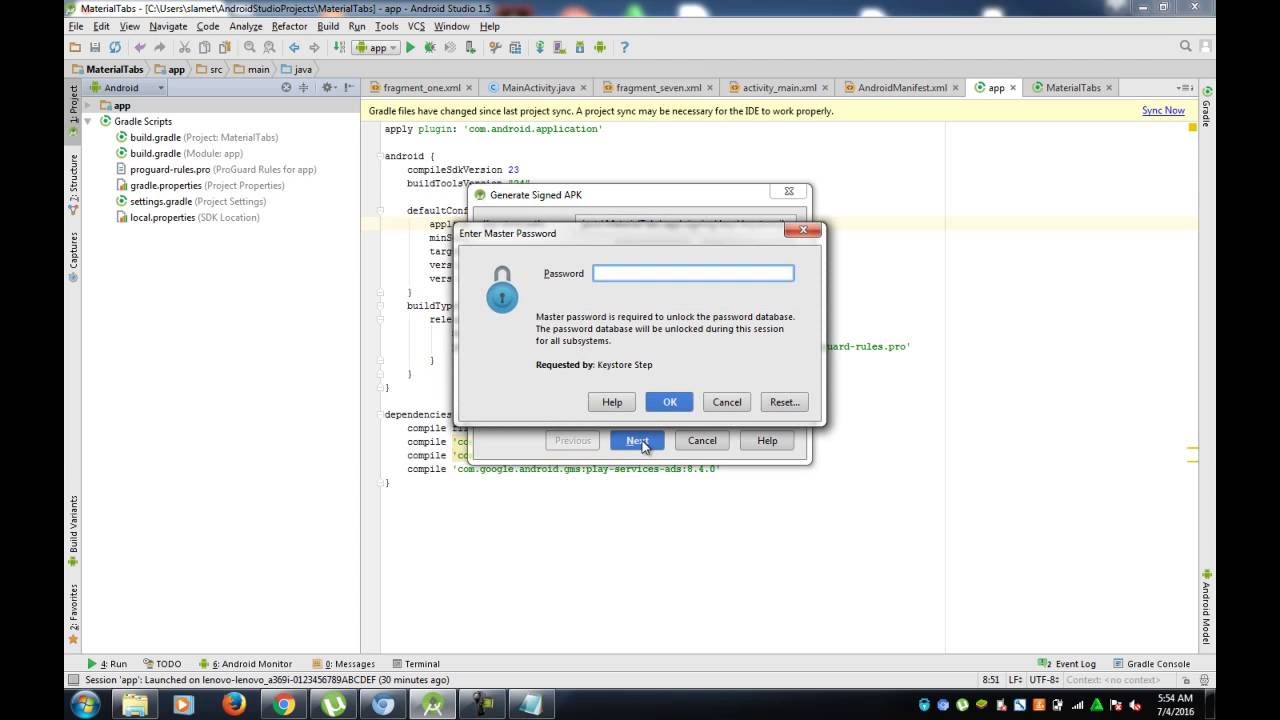
Task: Open the app run configuration dropdown
Action: click(x=376, y=47)
